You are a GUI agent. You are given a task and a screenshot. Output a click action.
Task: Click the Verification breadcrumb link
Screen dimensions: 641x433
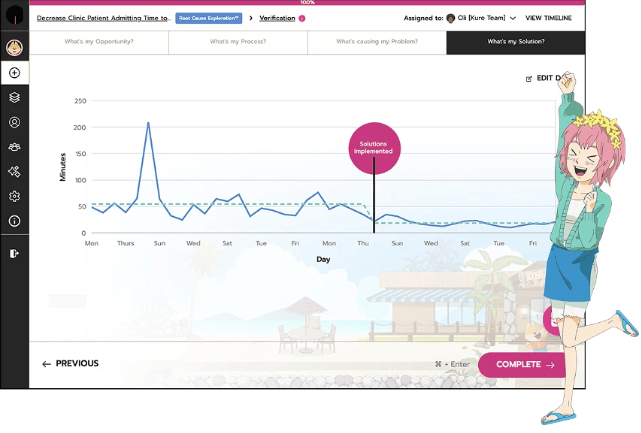(277, 18)
